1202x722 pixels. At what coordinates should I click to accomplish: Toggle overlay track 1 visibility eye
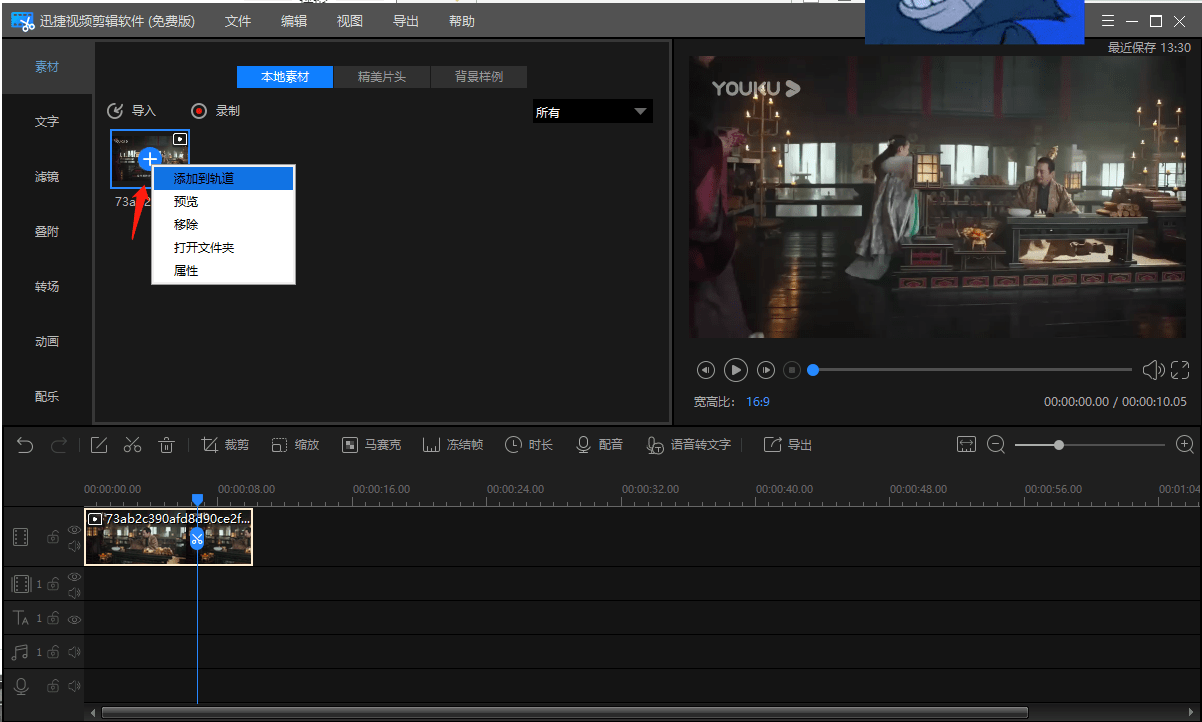(x=74, y=577)
